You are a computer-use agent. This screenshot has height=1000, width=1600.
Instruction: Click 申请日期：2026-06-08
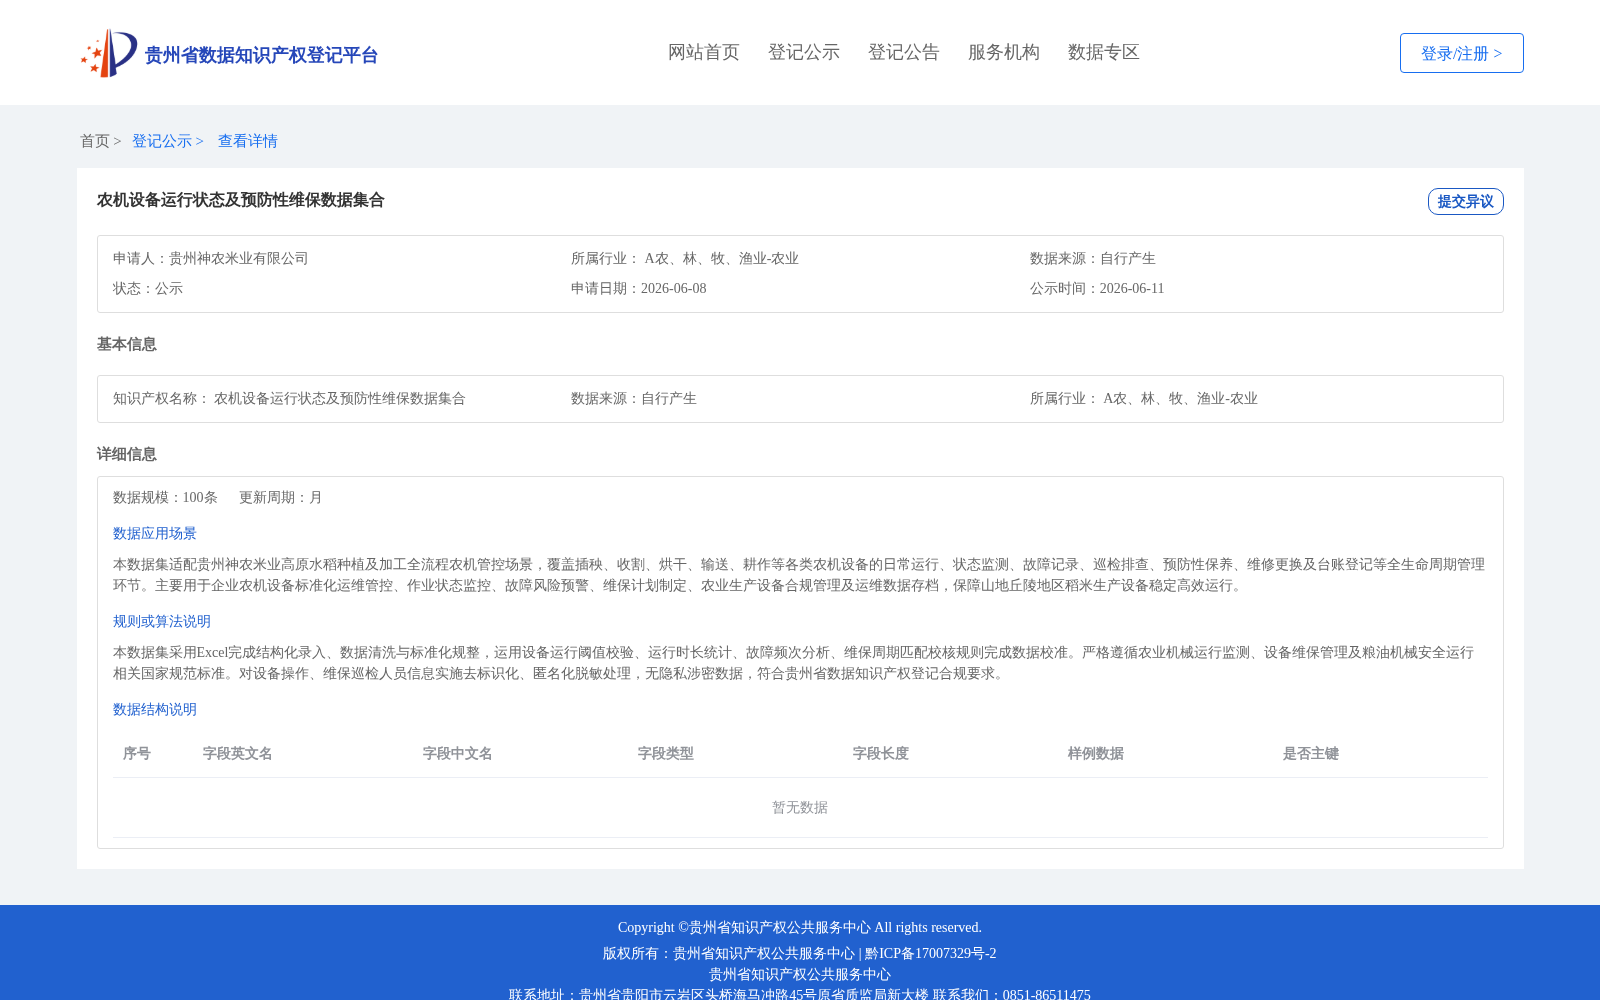(639, 288)
